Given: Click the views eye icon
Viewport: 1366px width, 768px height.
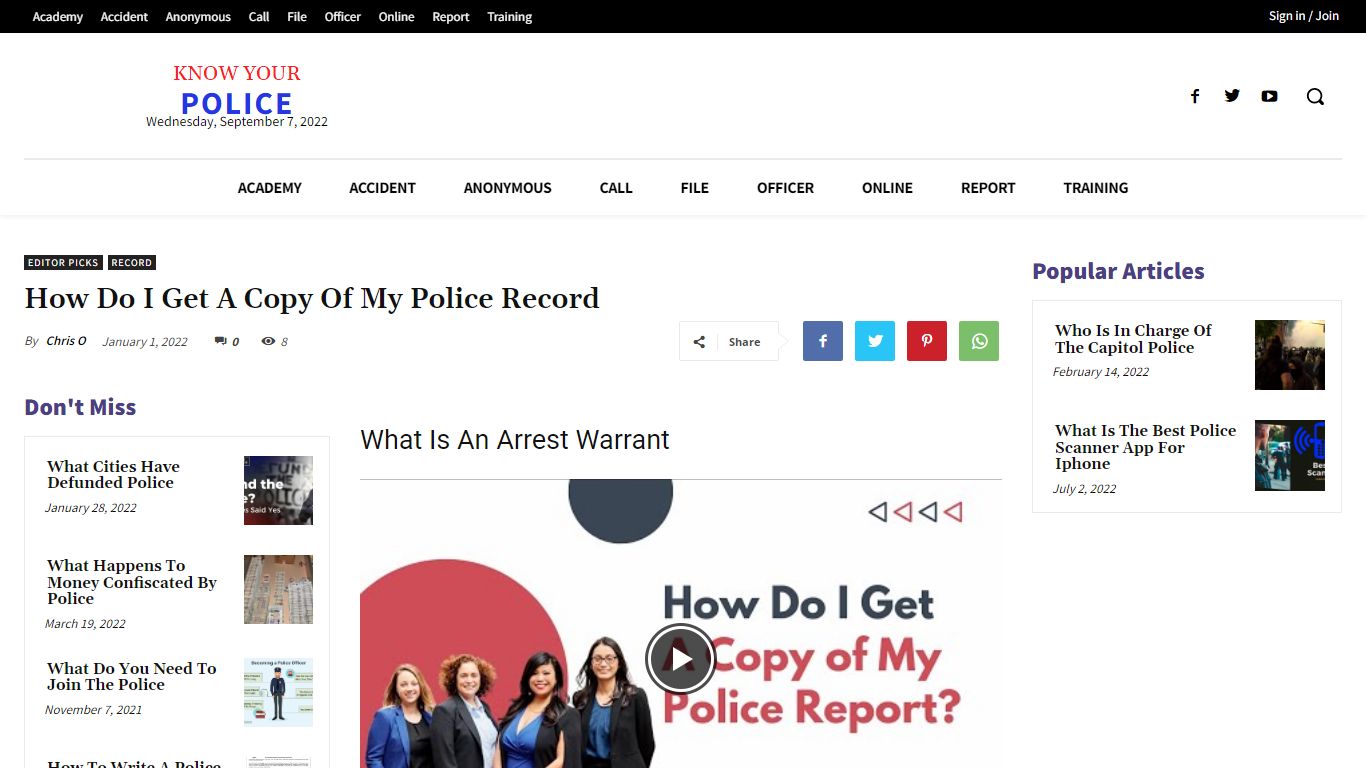Looking at the screenshot, I should click(268, 341).
